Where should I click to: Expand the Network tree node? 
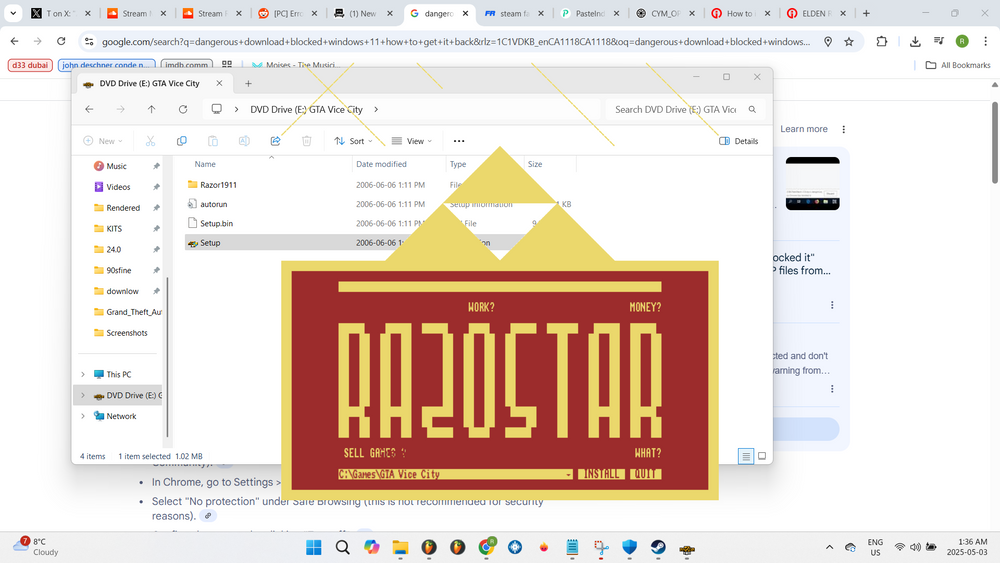83,416
